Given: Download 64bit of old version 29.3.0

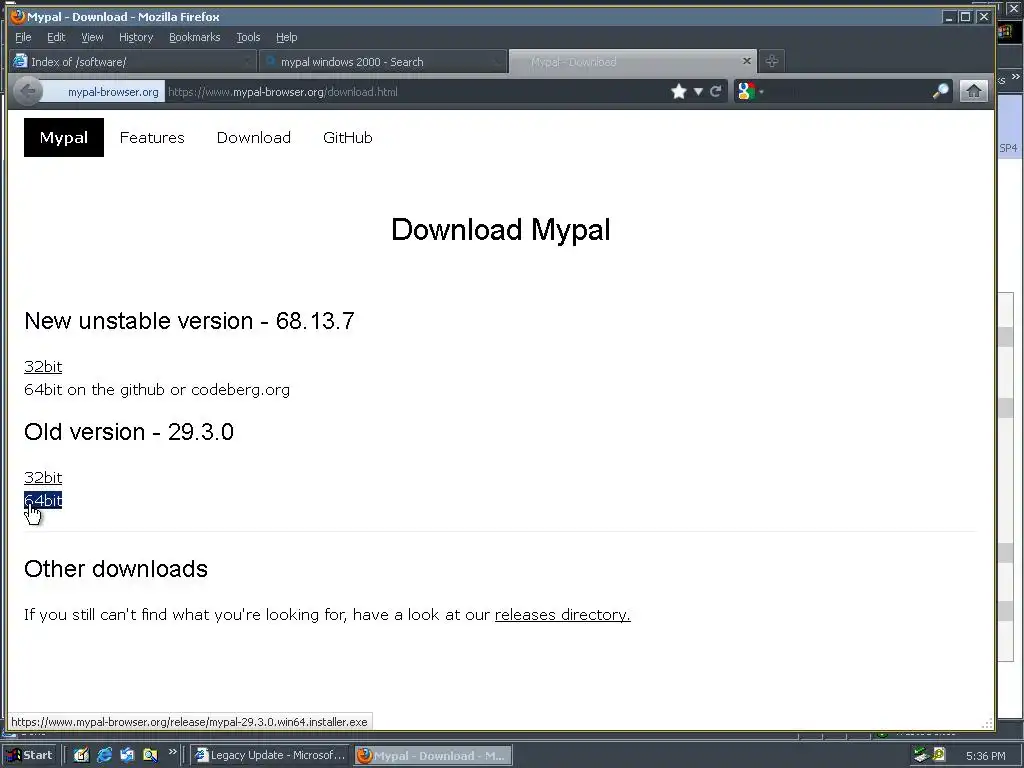Looking at the screenshot, I should click(43, 500).
